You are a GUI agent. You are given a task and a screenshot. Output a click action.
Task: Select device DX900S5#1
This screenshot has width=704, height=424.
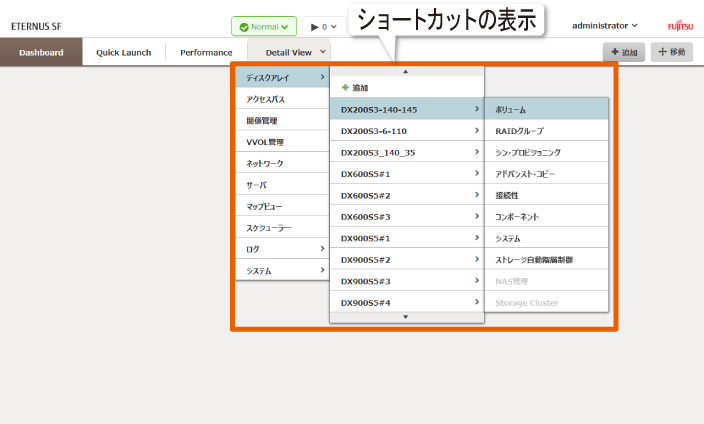coord(407,238)
